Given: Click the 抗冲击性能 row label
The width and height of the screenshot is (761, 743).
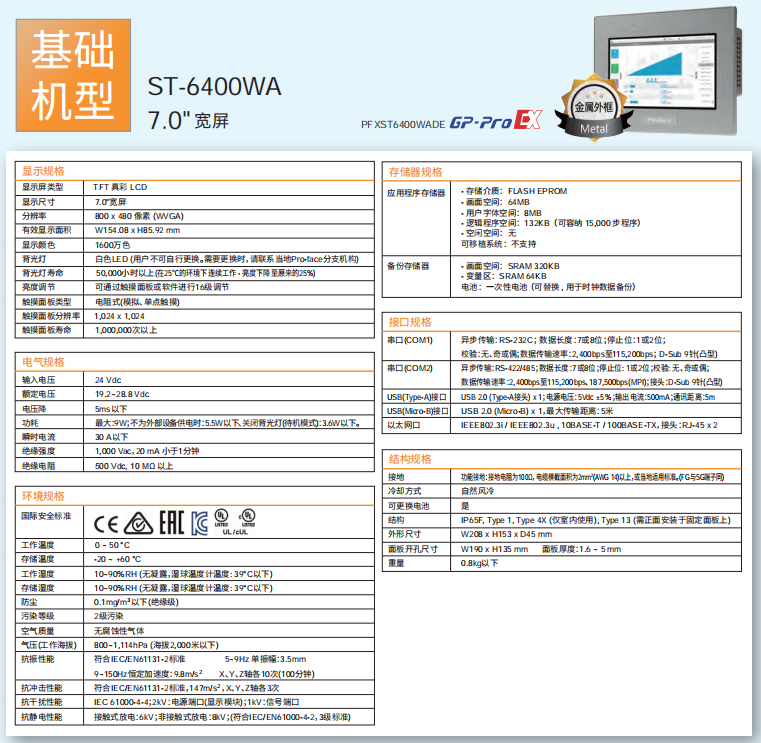Looking at the screenshot, I should point(42,688).
